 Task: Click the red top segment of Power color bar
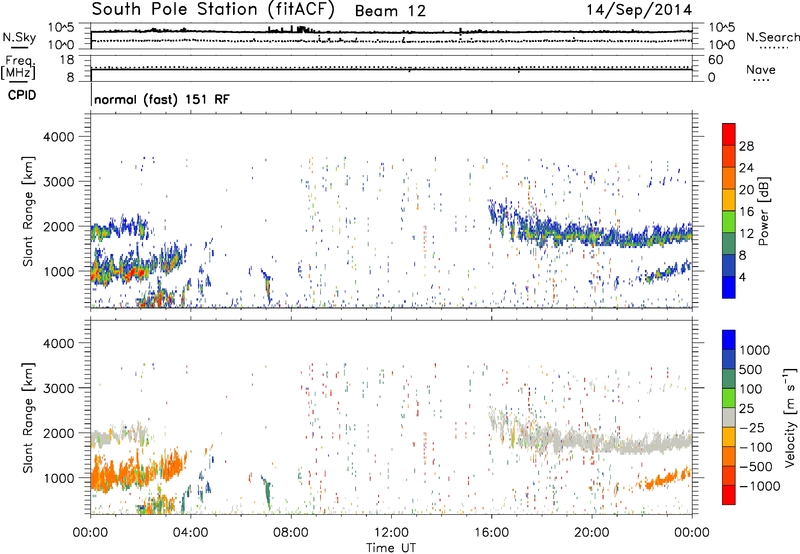729,134
